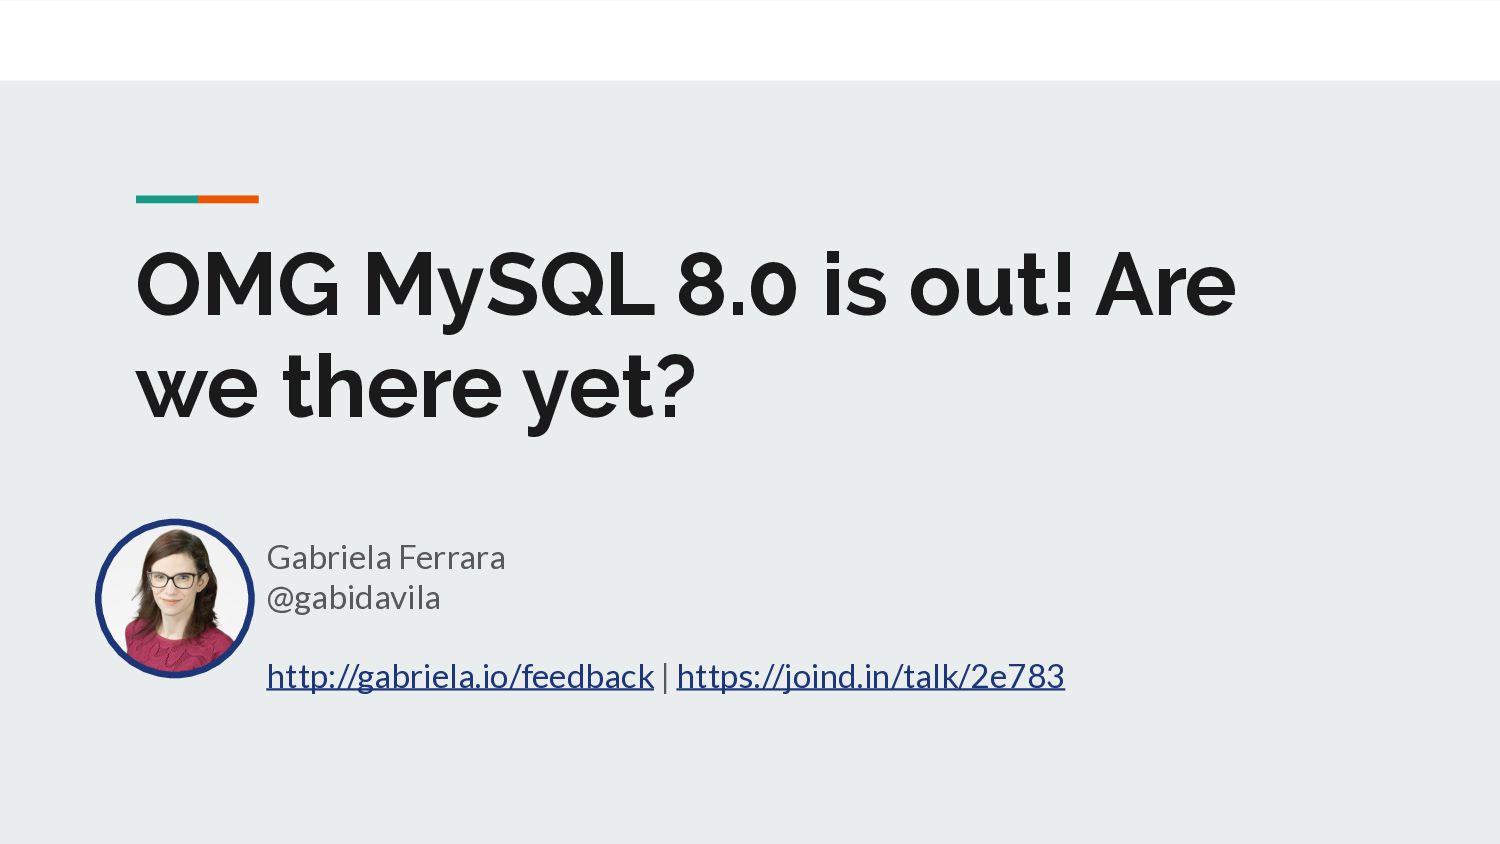Open the joind.in/talk/2e783 link

870,677
